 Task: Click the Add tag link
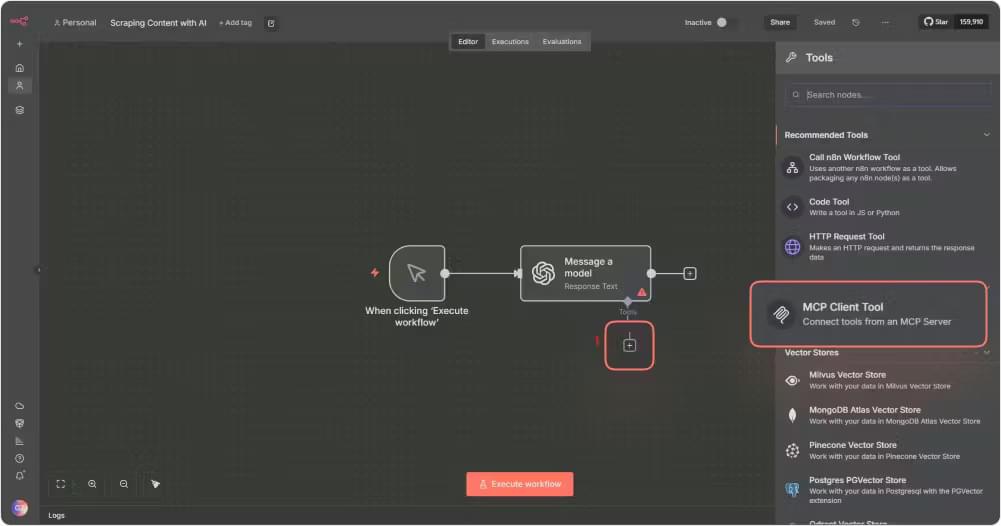point(236,22)
